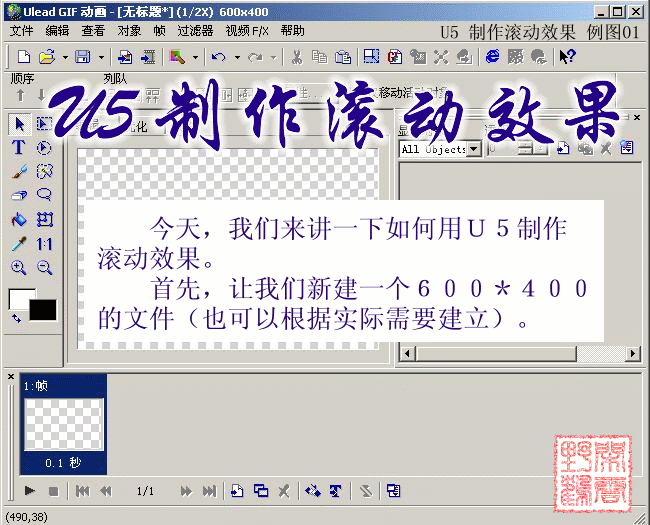This screenshot has height=525, width=650.
Task: Go to the first frame
Action: coord(82,491)
